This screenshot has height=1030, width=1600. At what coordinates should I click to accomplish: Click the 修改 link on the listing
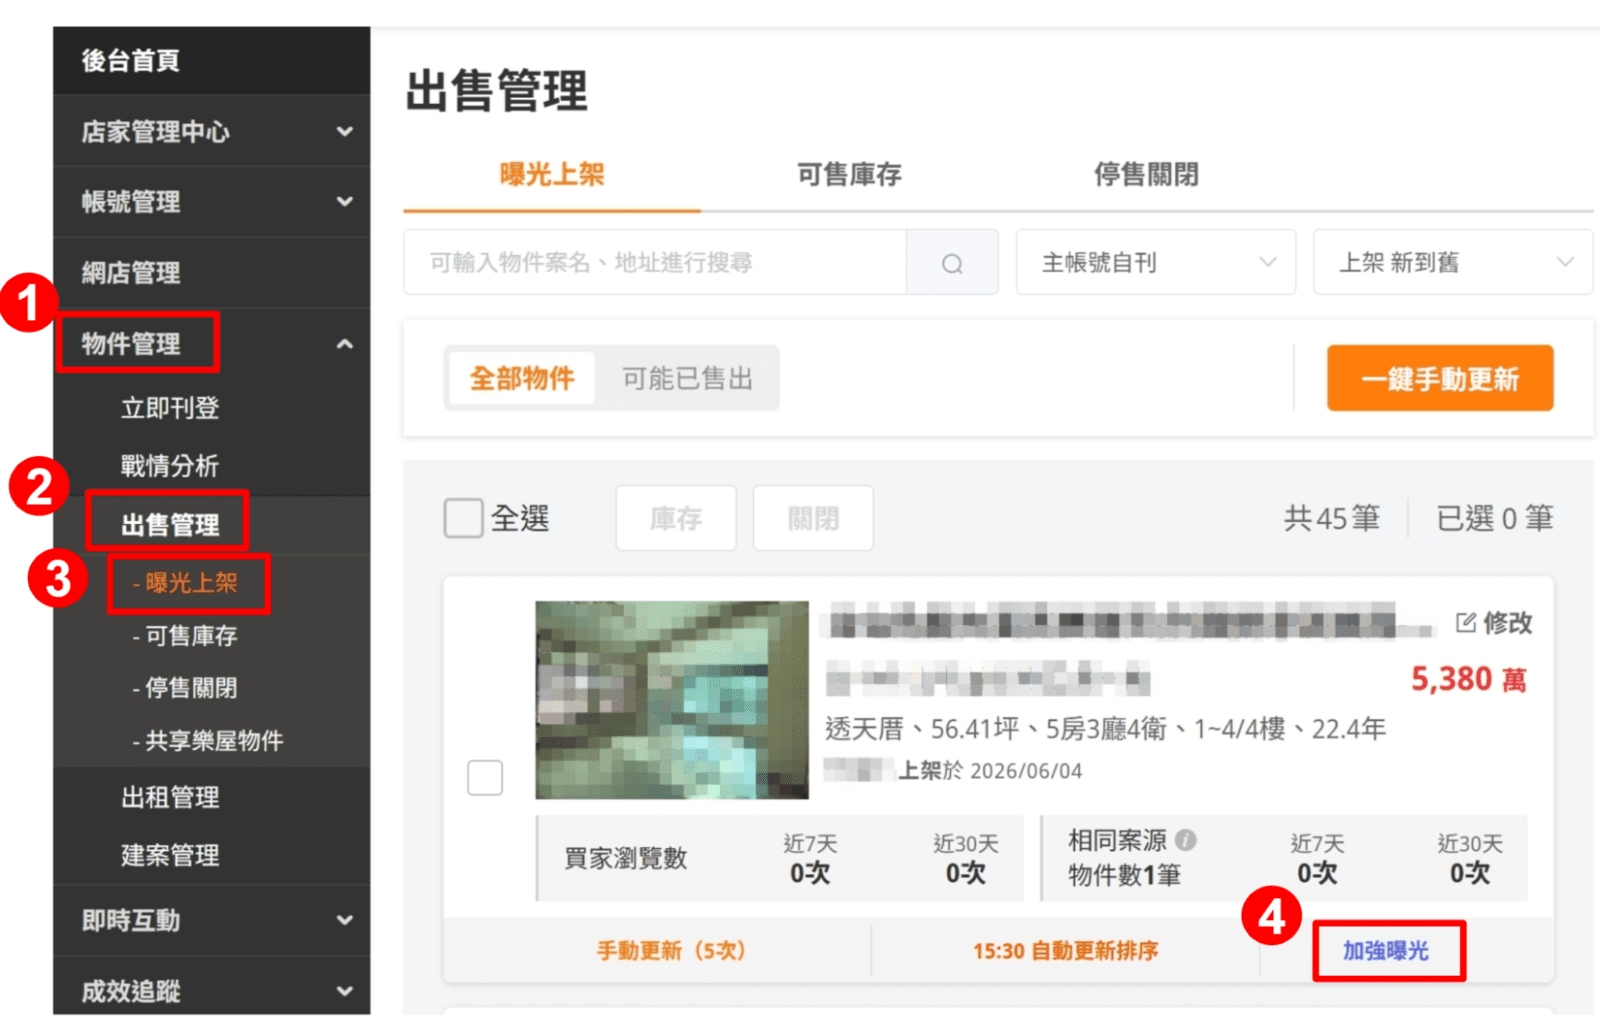click(1507, 623)
